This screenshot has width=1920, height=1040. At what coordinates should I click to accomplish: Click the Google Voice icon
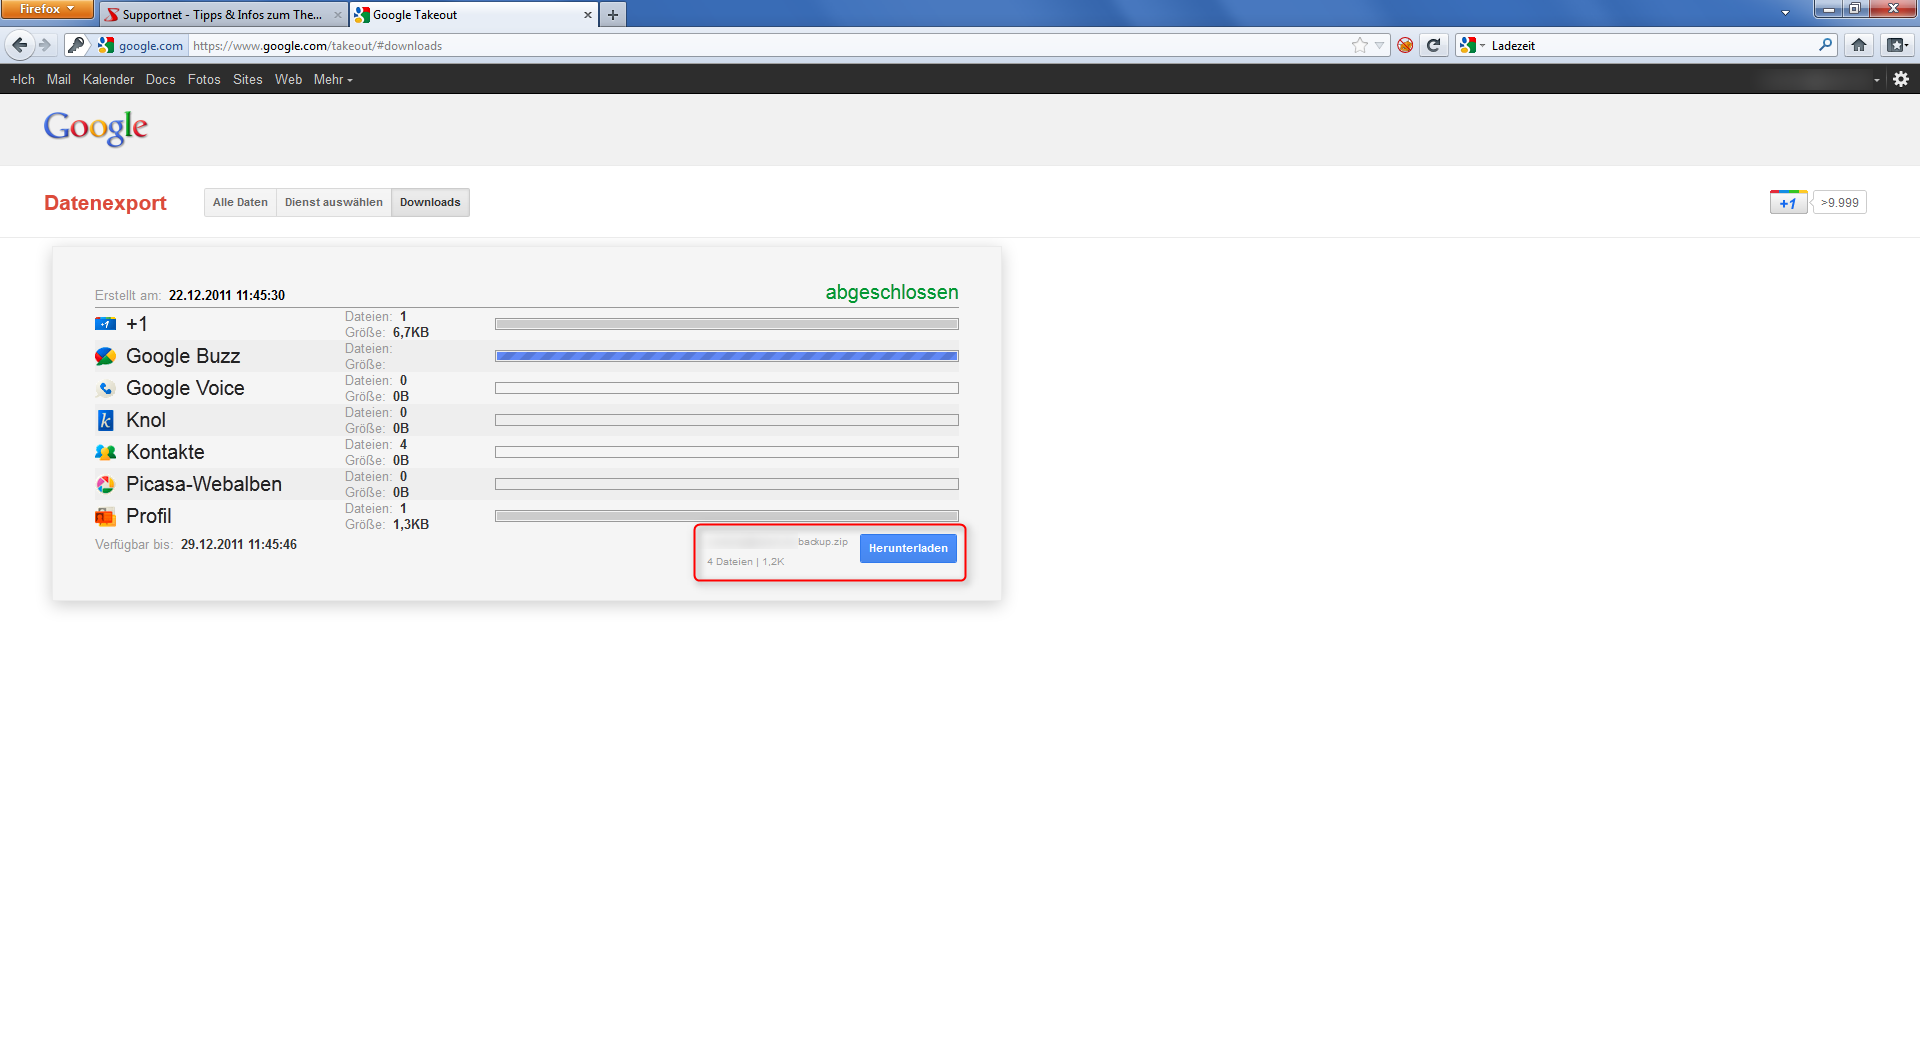coord(106,388)
